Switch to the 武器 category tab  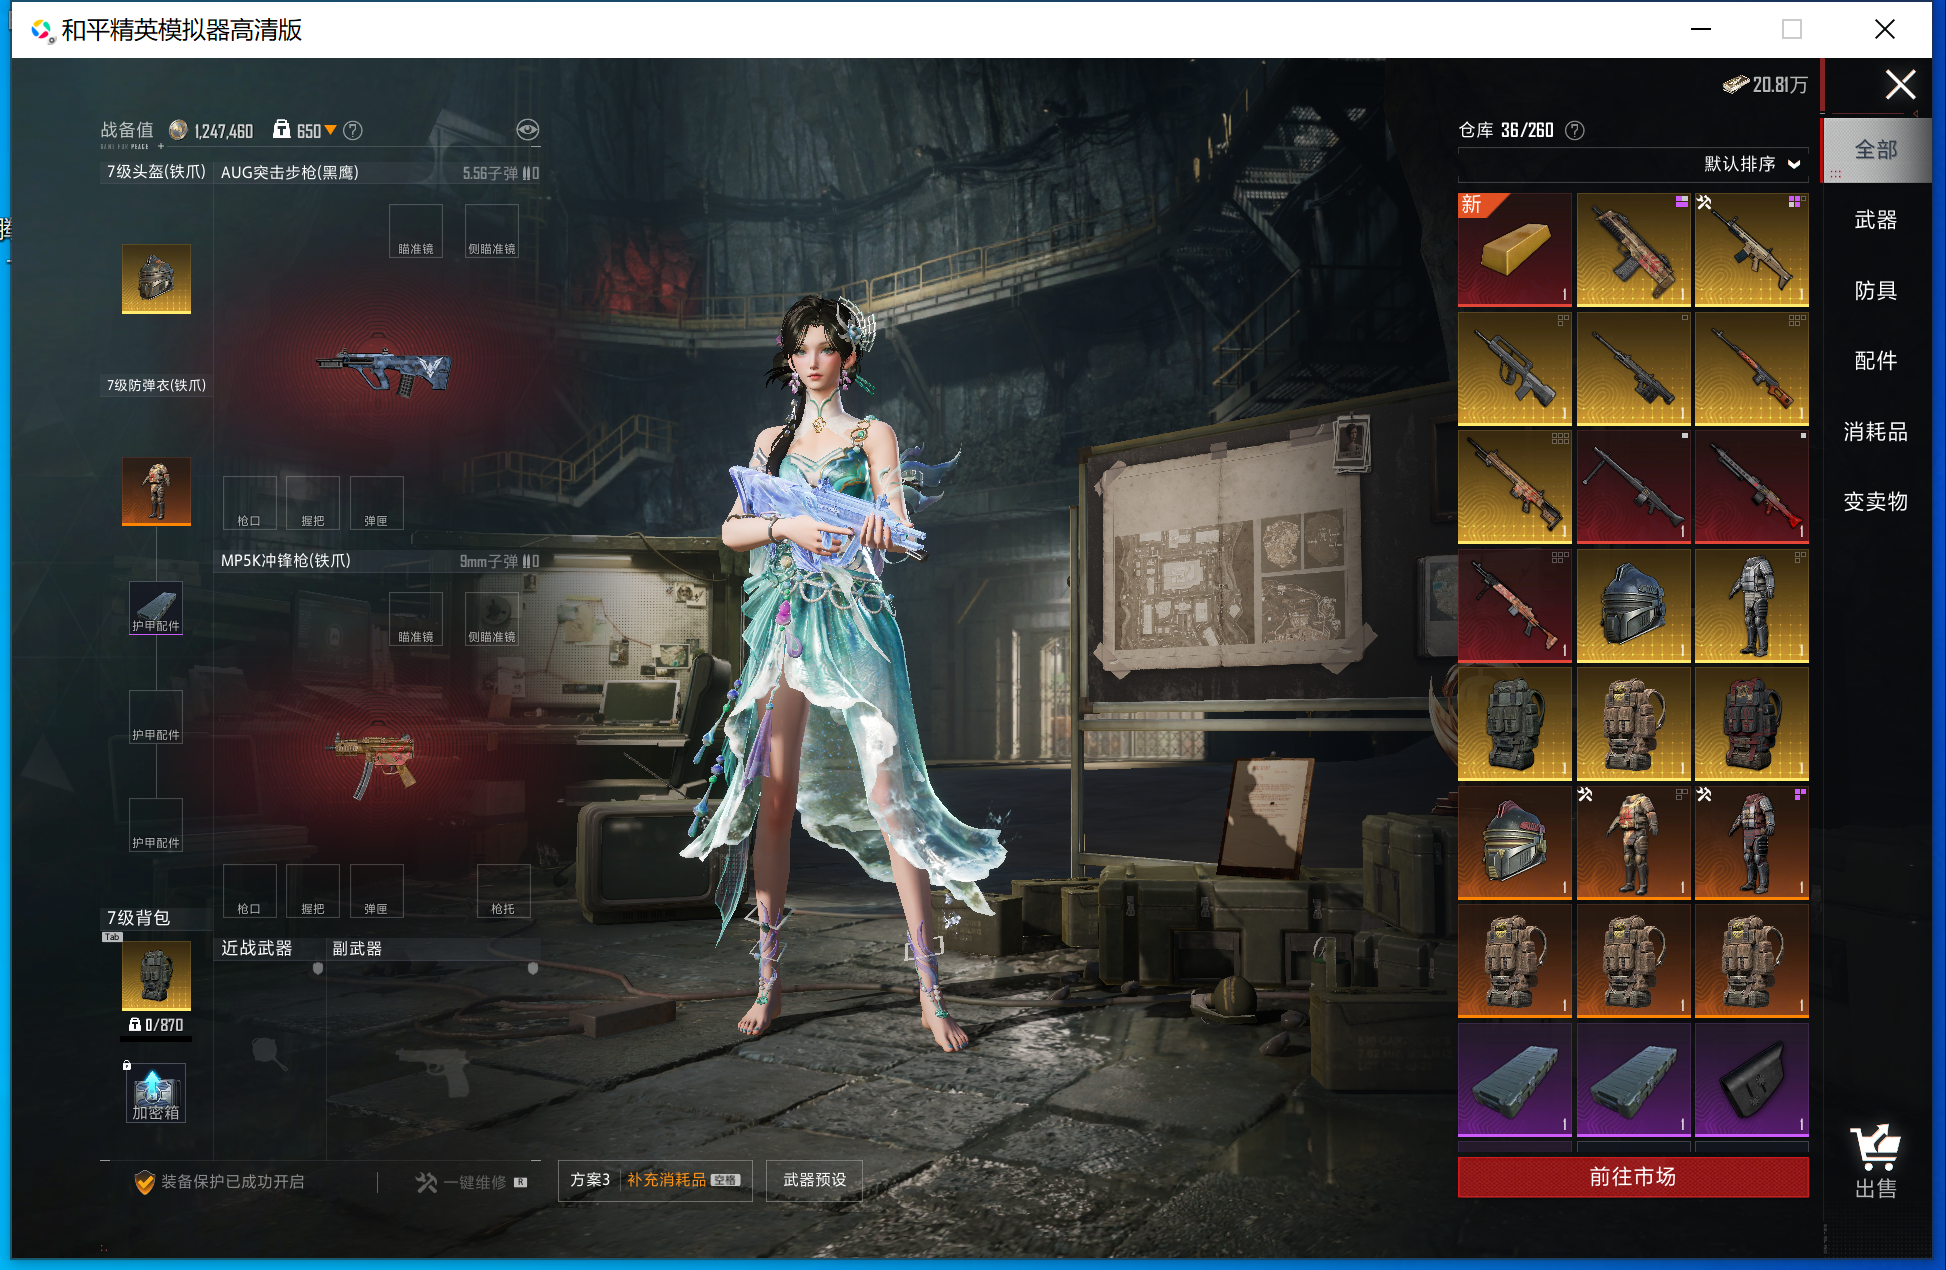coord(1875,220)
